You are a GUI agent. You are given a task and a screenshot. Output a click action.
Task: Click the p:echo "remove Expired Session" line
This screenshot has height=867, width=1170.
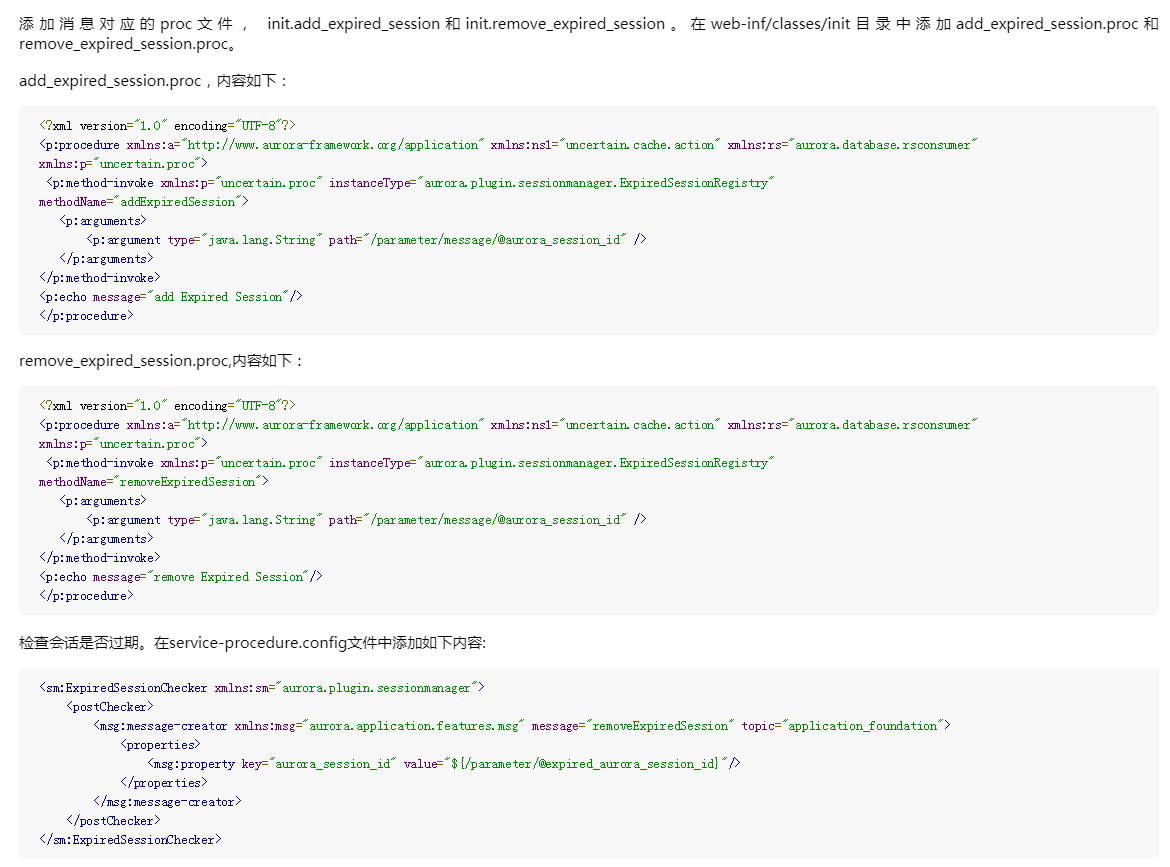tap(180, 577)
